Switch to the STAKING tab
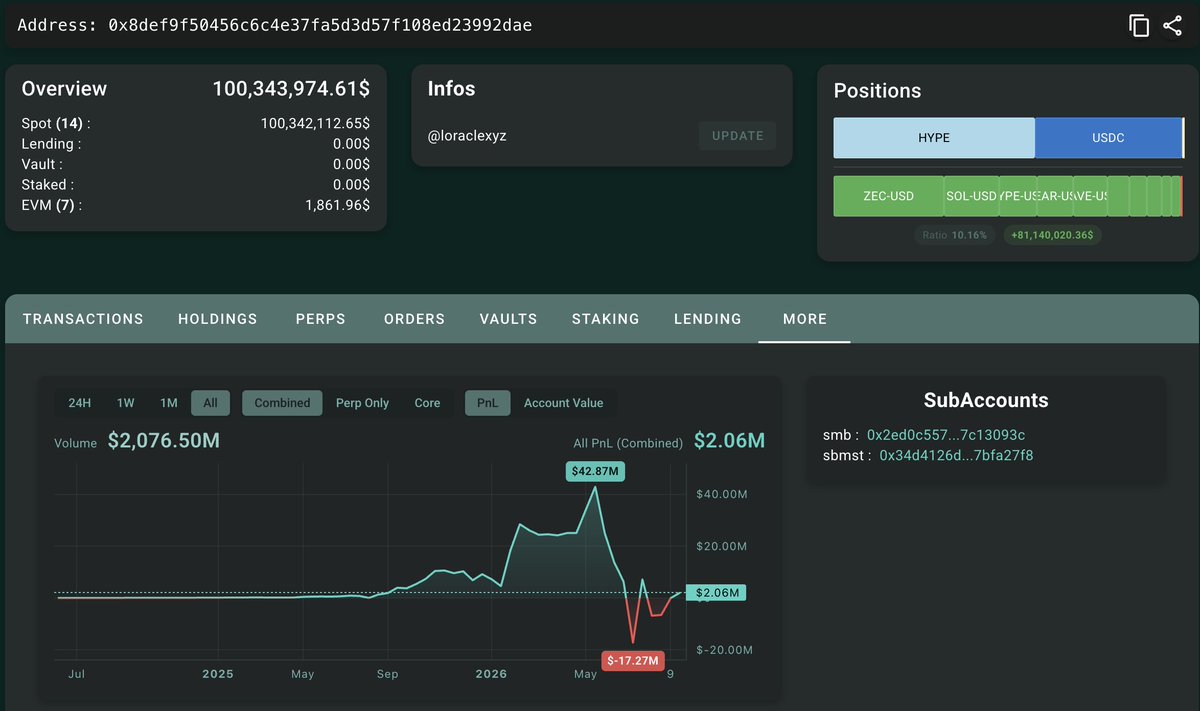 click(606, 319)
